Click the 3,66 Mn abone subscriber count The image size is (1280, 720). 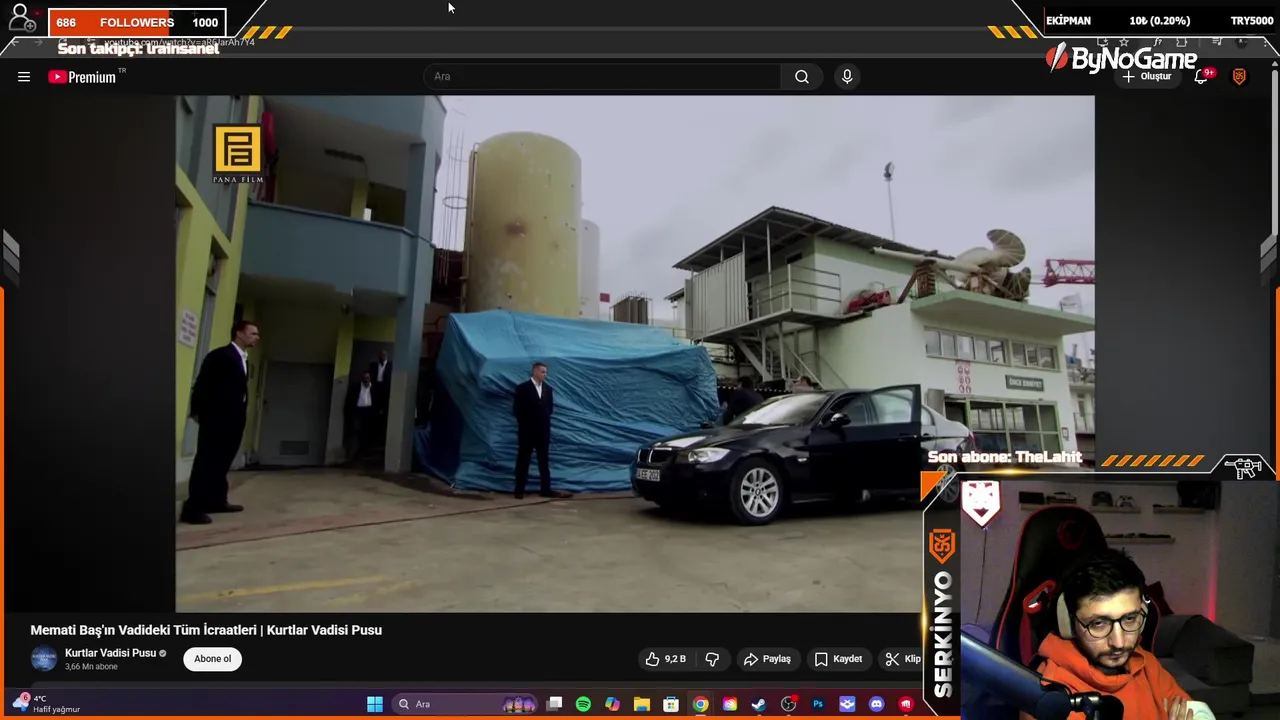(91, 667)
